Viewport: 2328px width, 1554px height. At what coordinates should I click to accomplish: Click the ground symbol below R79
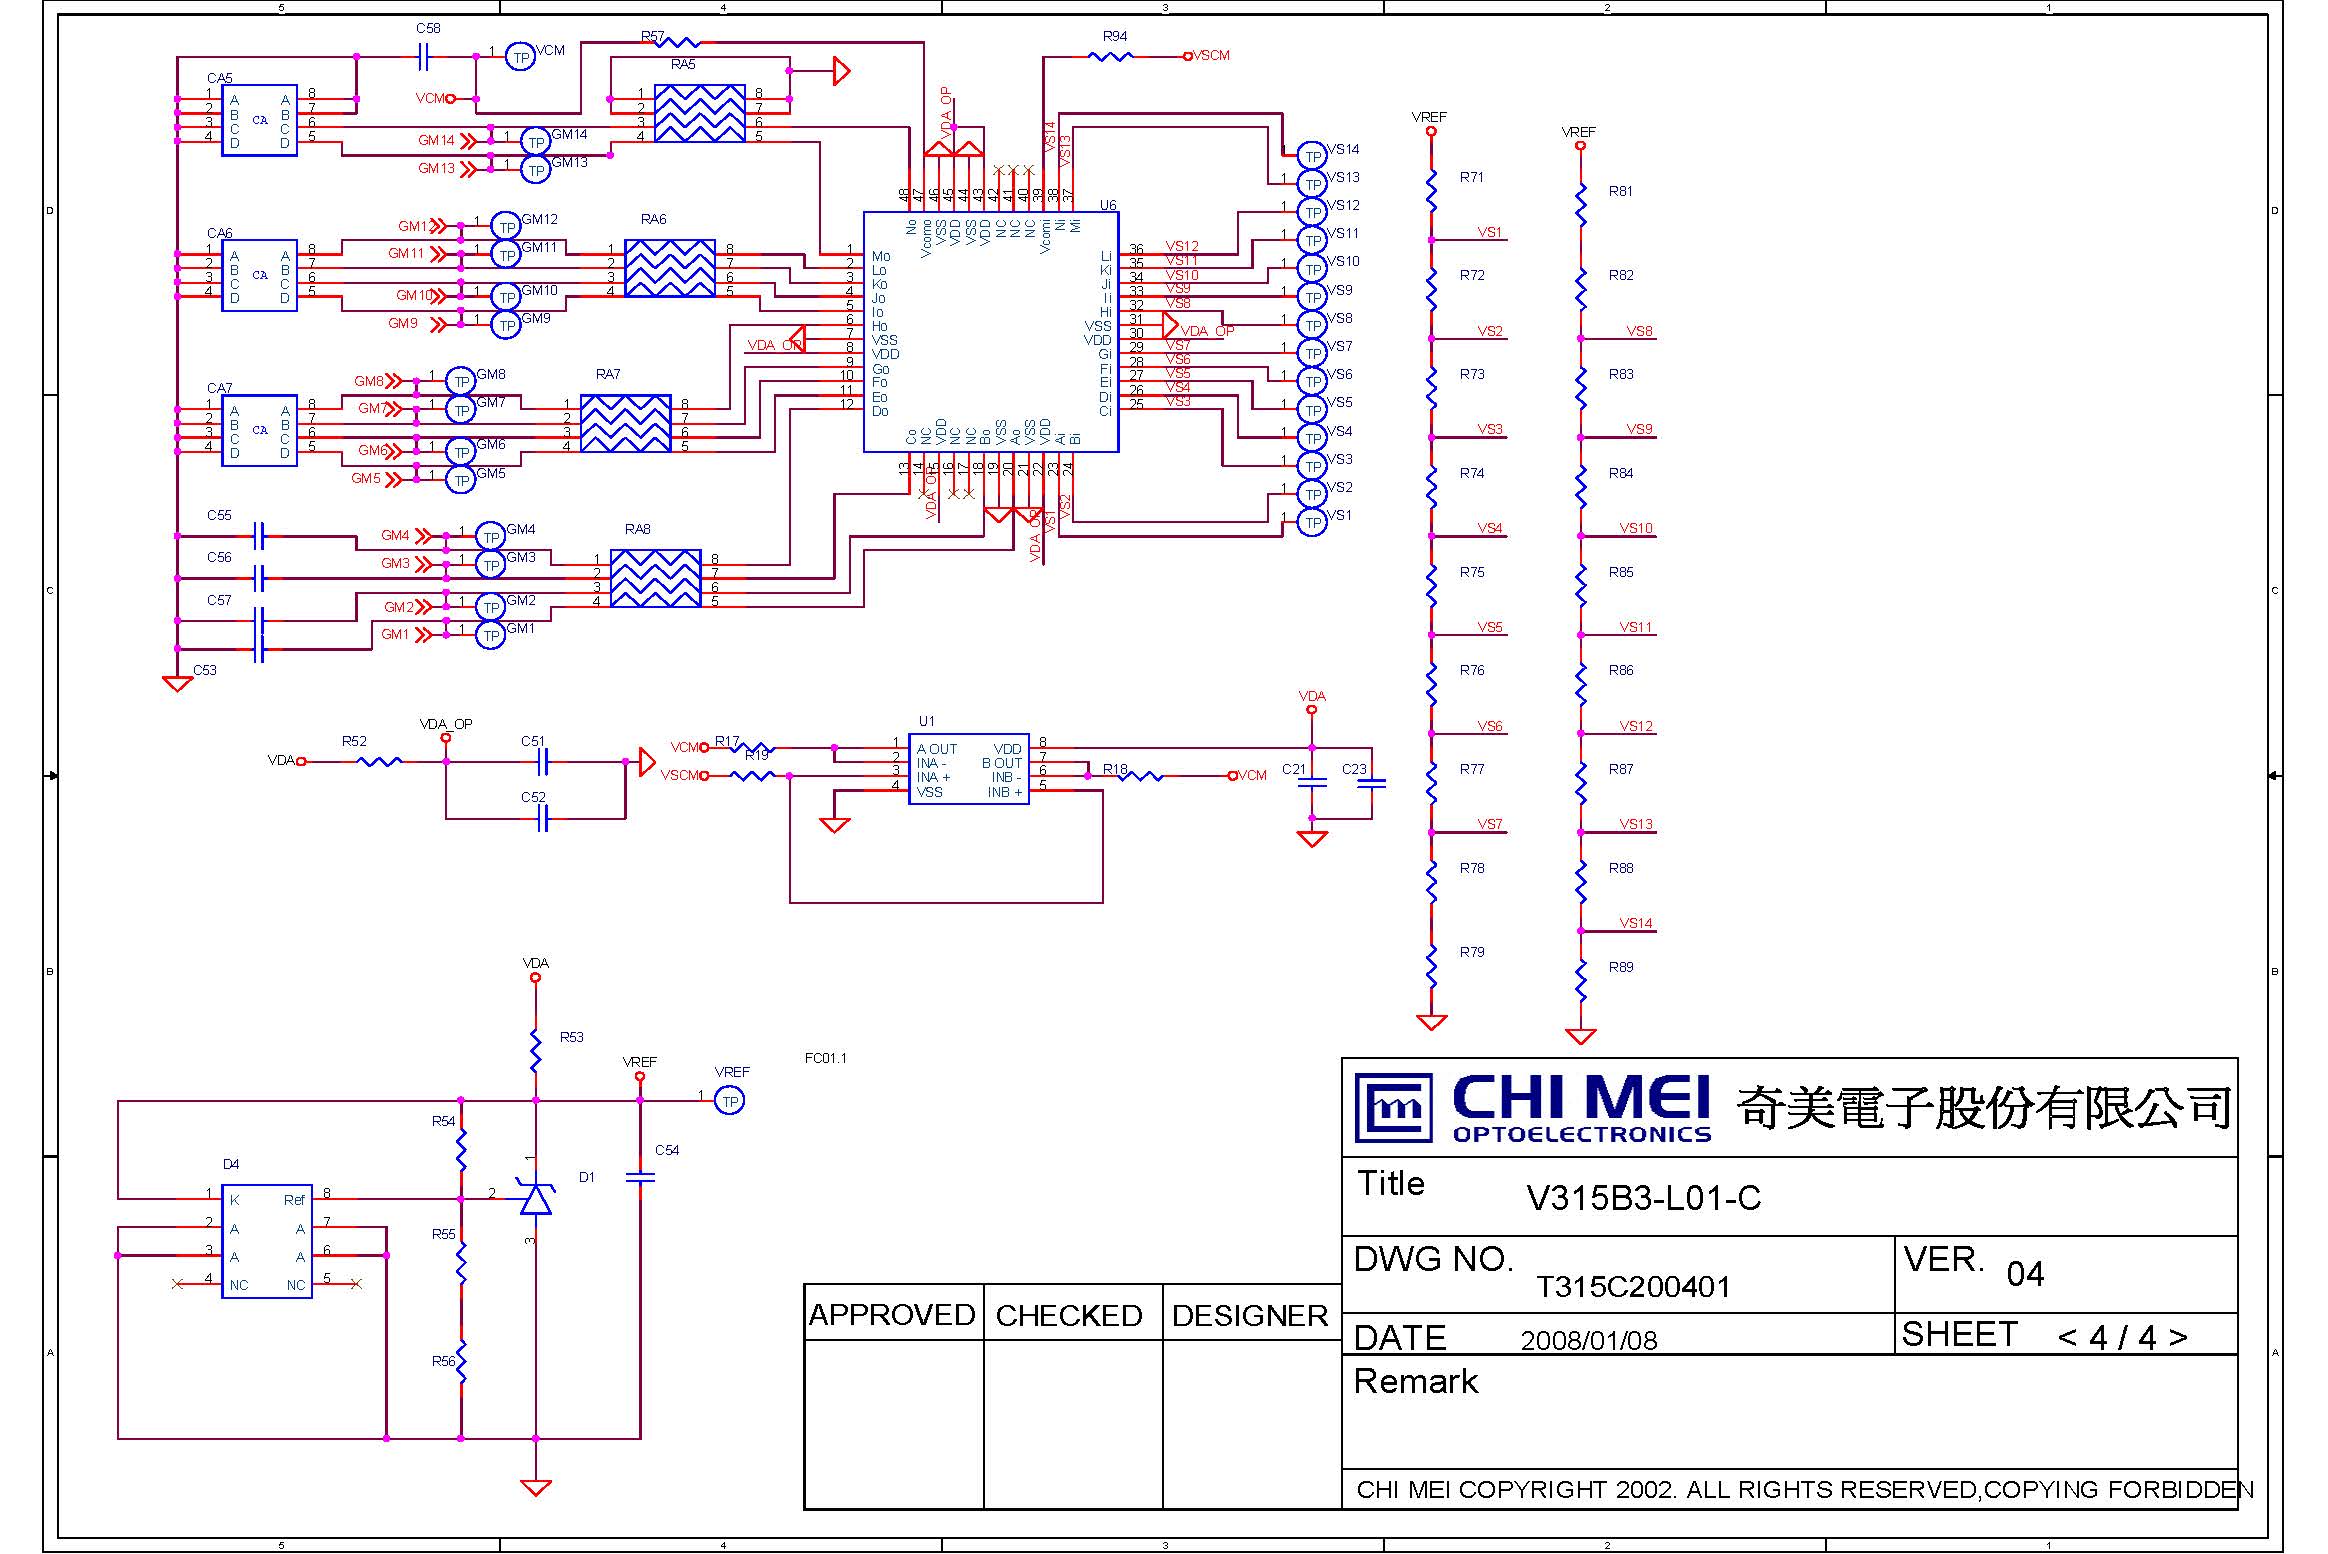[1432, 1022]
